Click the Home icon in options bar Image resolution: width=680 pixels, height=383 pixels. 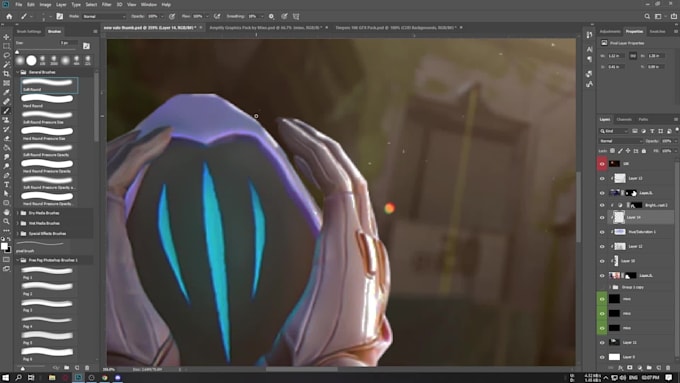click(9, 16)
